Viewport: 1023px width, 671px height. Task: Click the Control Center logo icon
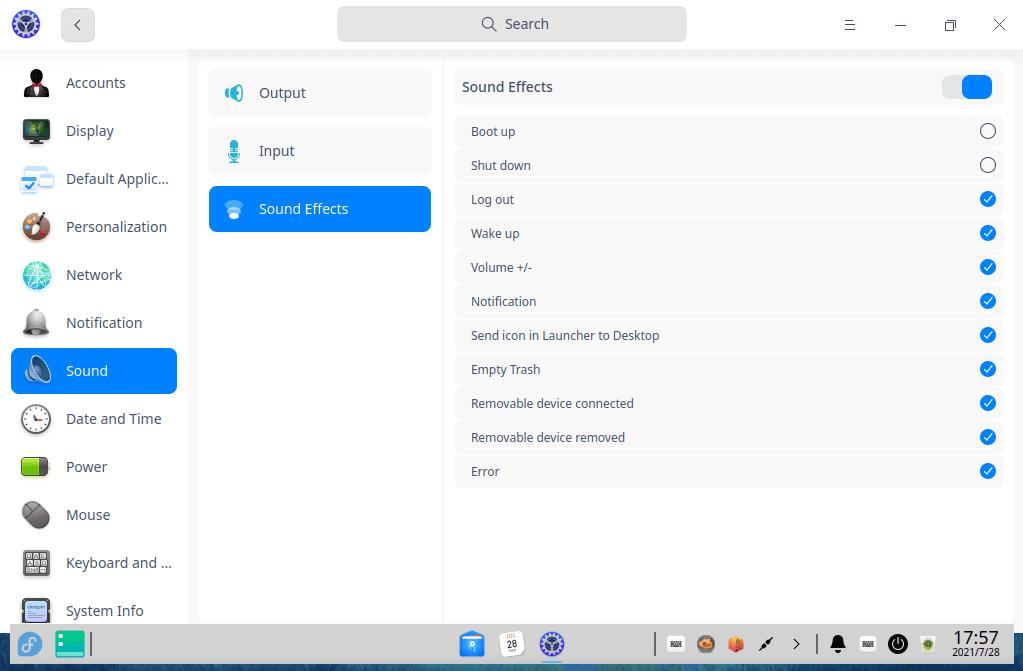(x=26, y=24)
